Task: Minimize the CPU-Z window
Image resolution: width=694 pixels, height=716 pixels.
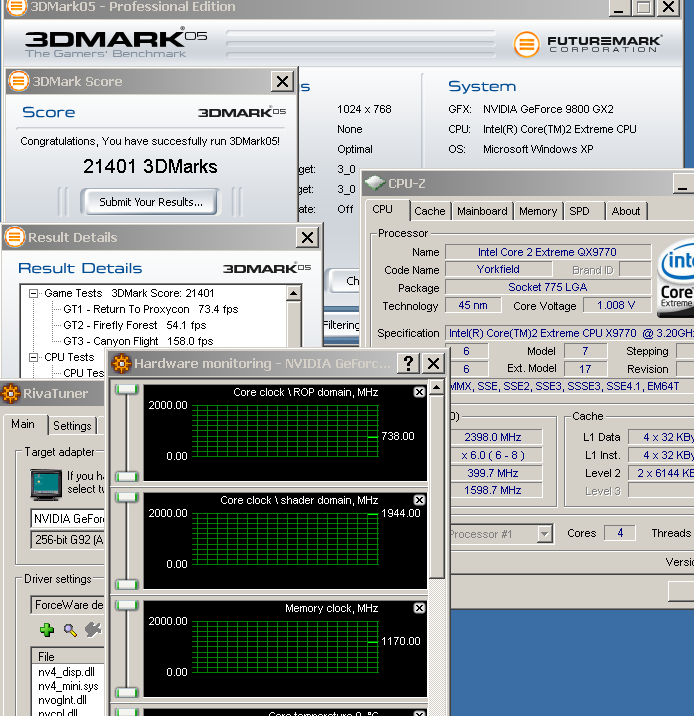Action: coord(683,184)
